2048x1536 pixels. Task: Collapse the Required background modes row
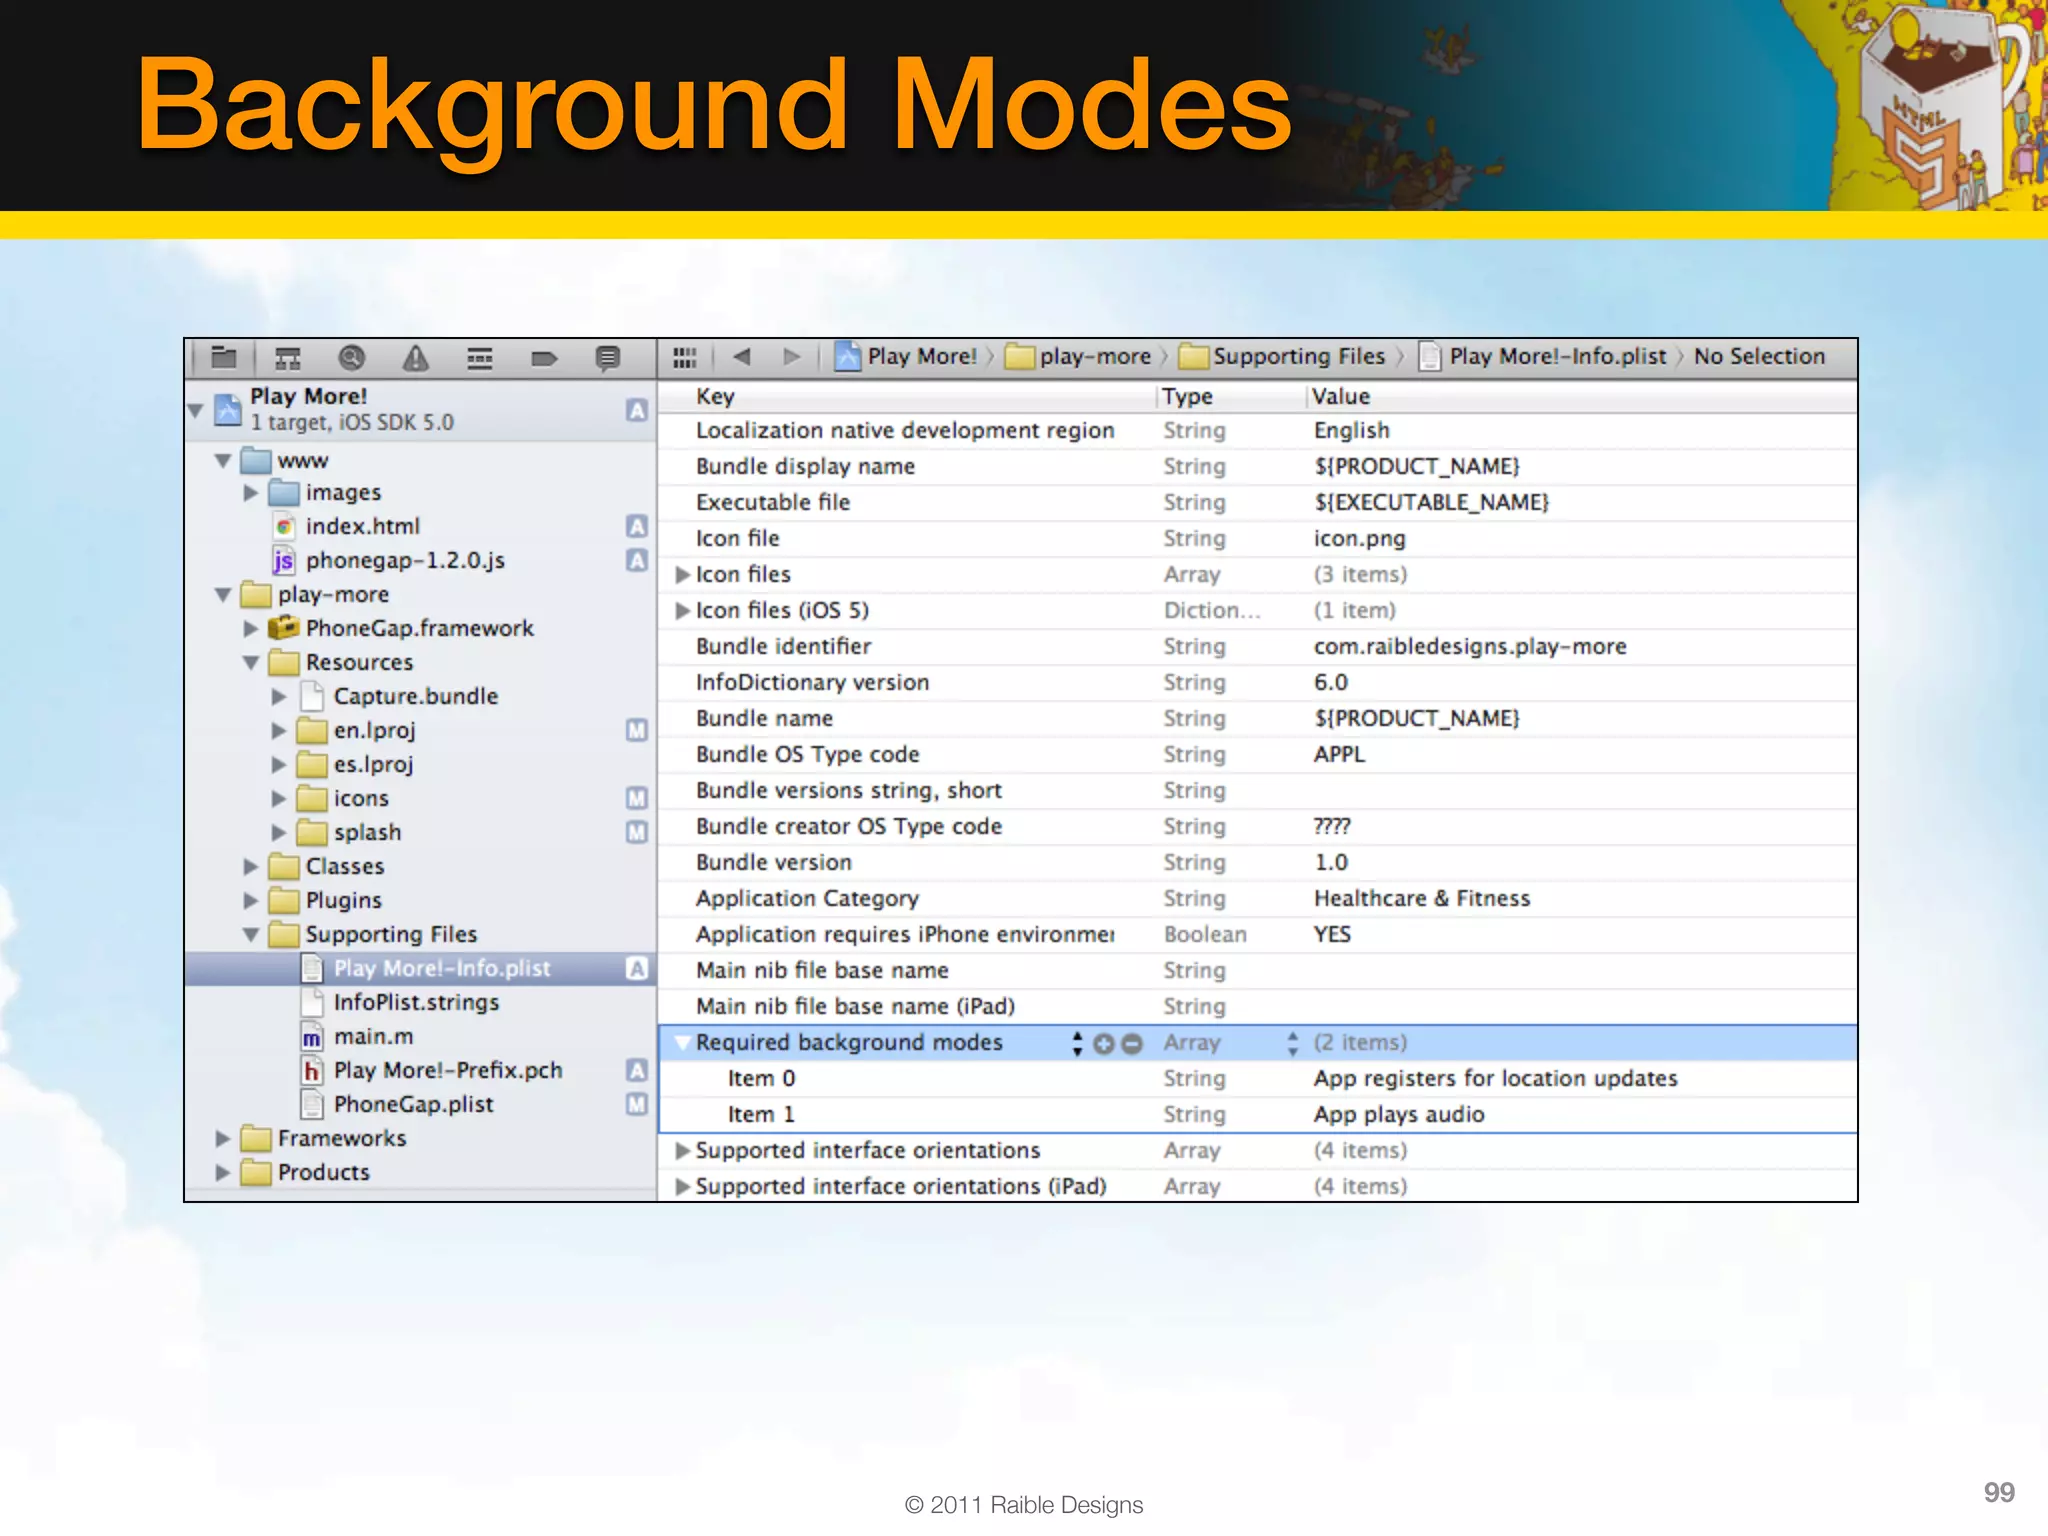click(683, 1043)
